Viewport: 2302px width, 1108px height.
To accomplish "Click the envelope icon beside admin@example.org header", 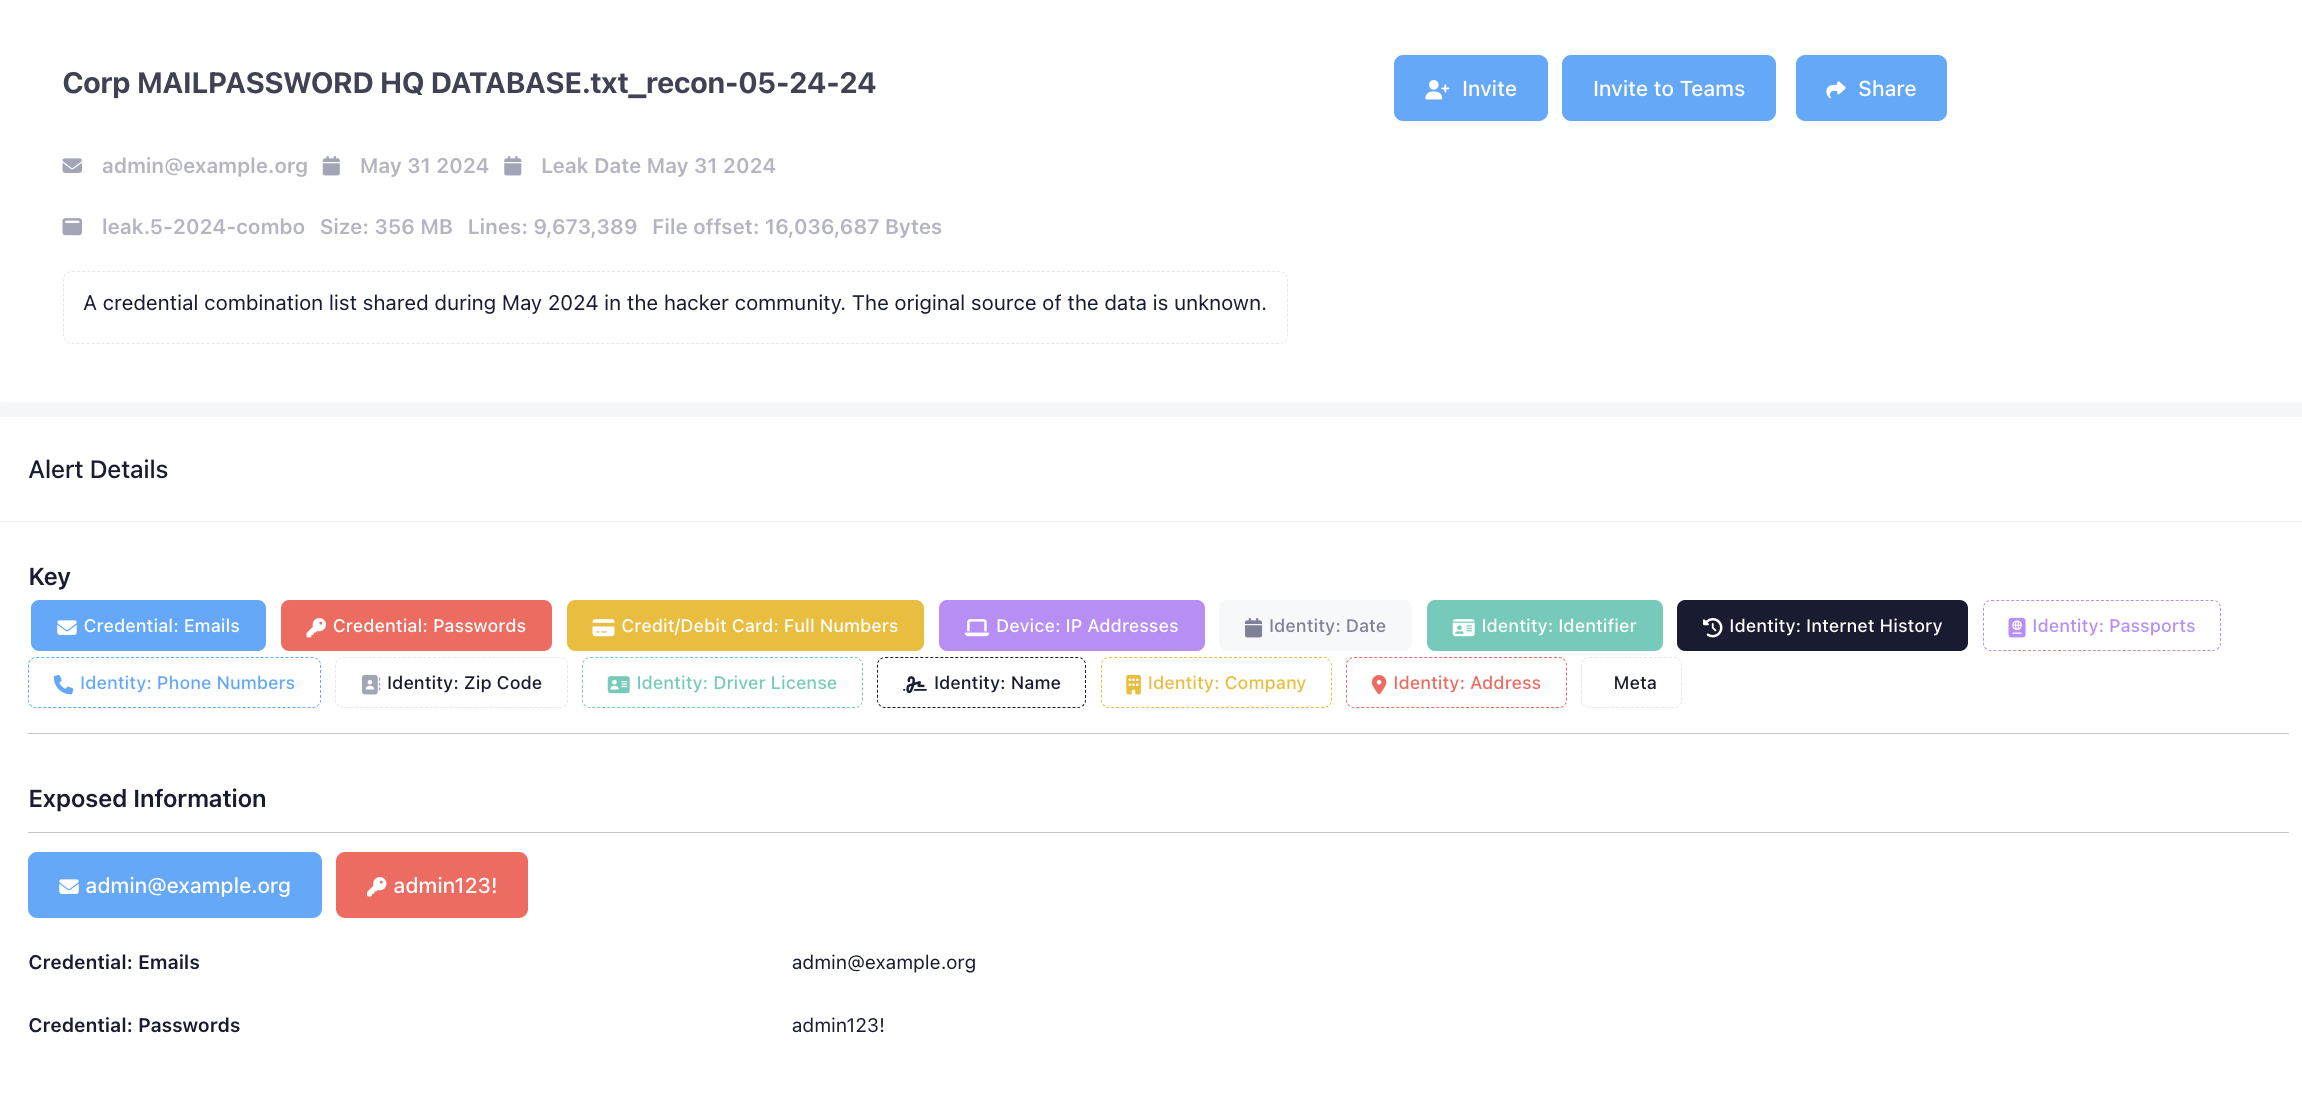I will [72, 166].
